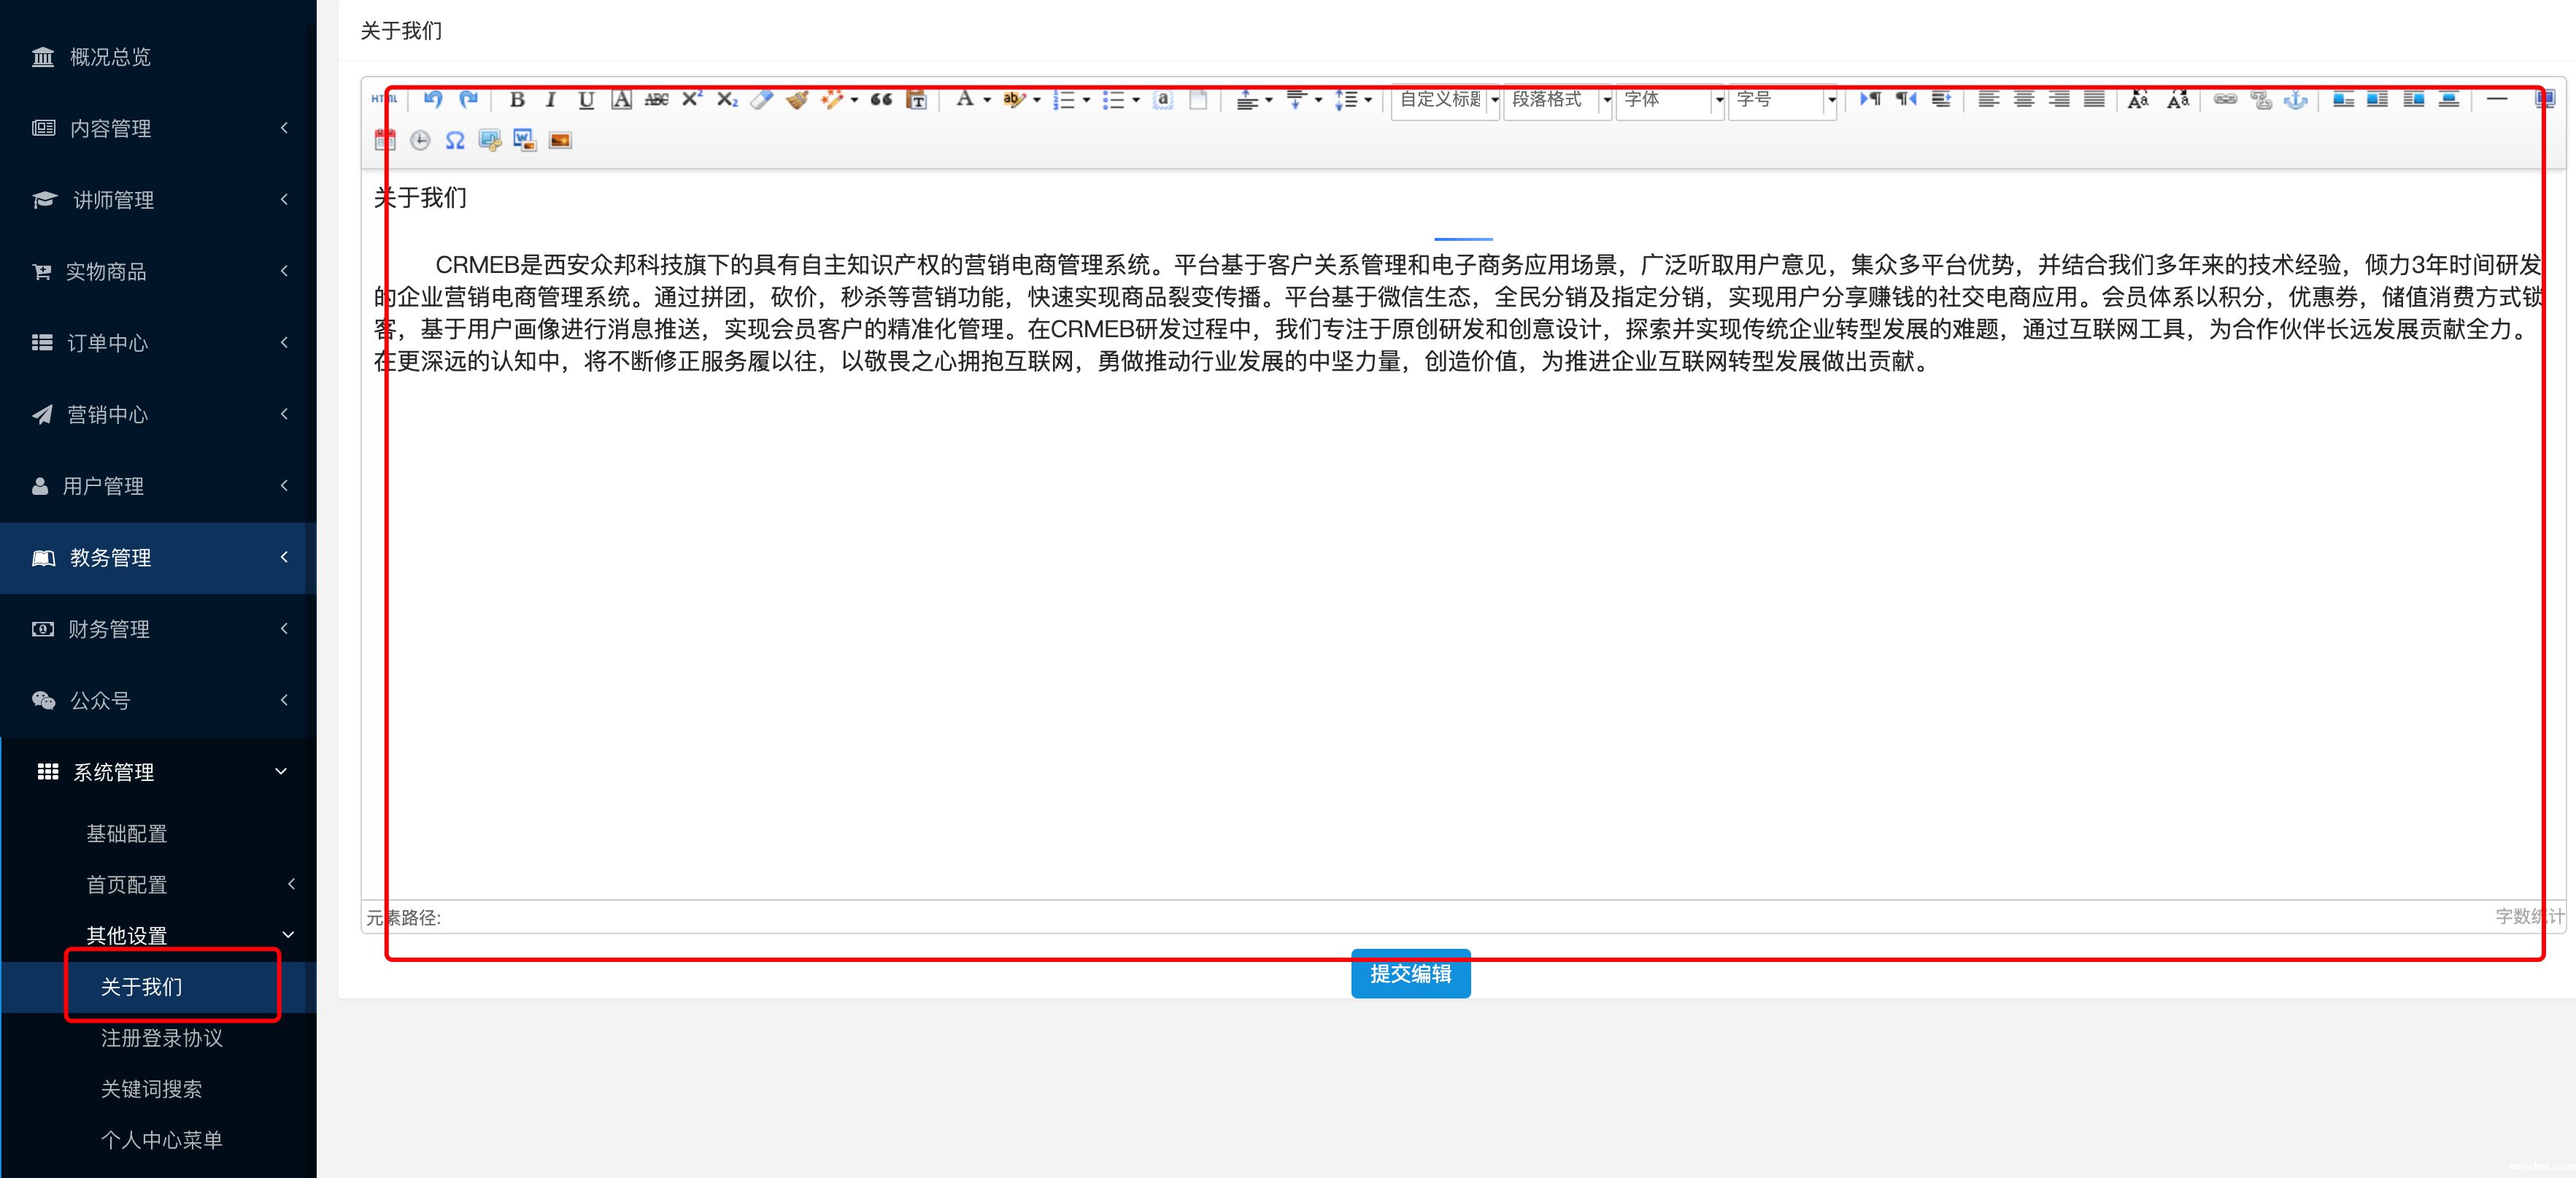Open 注册登录协议 in sidebar
Screen dimensions: 2576x1178
(x=161, y=1038)
